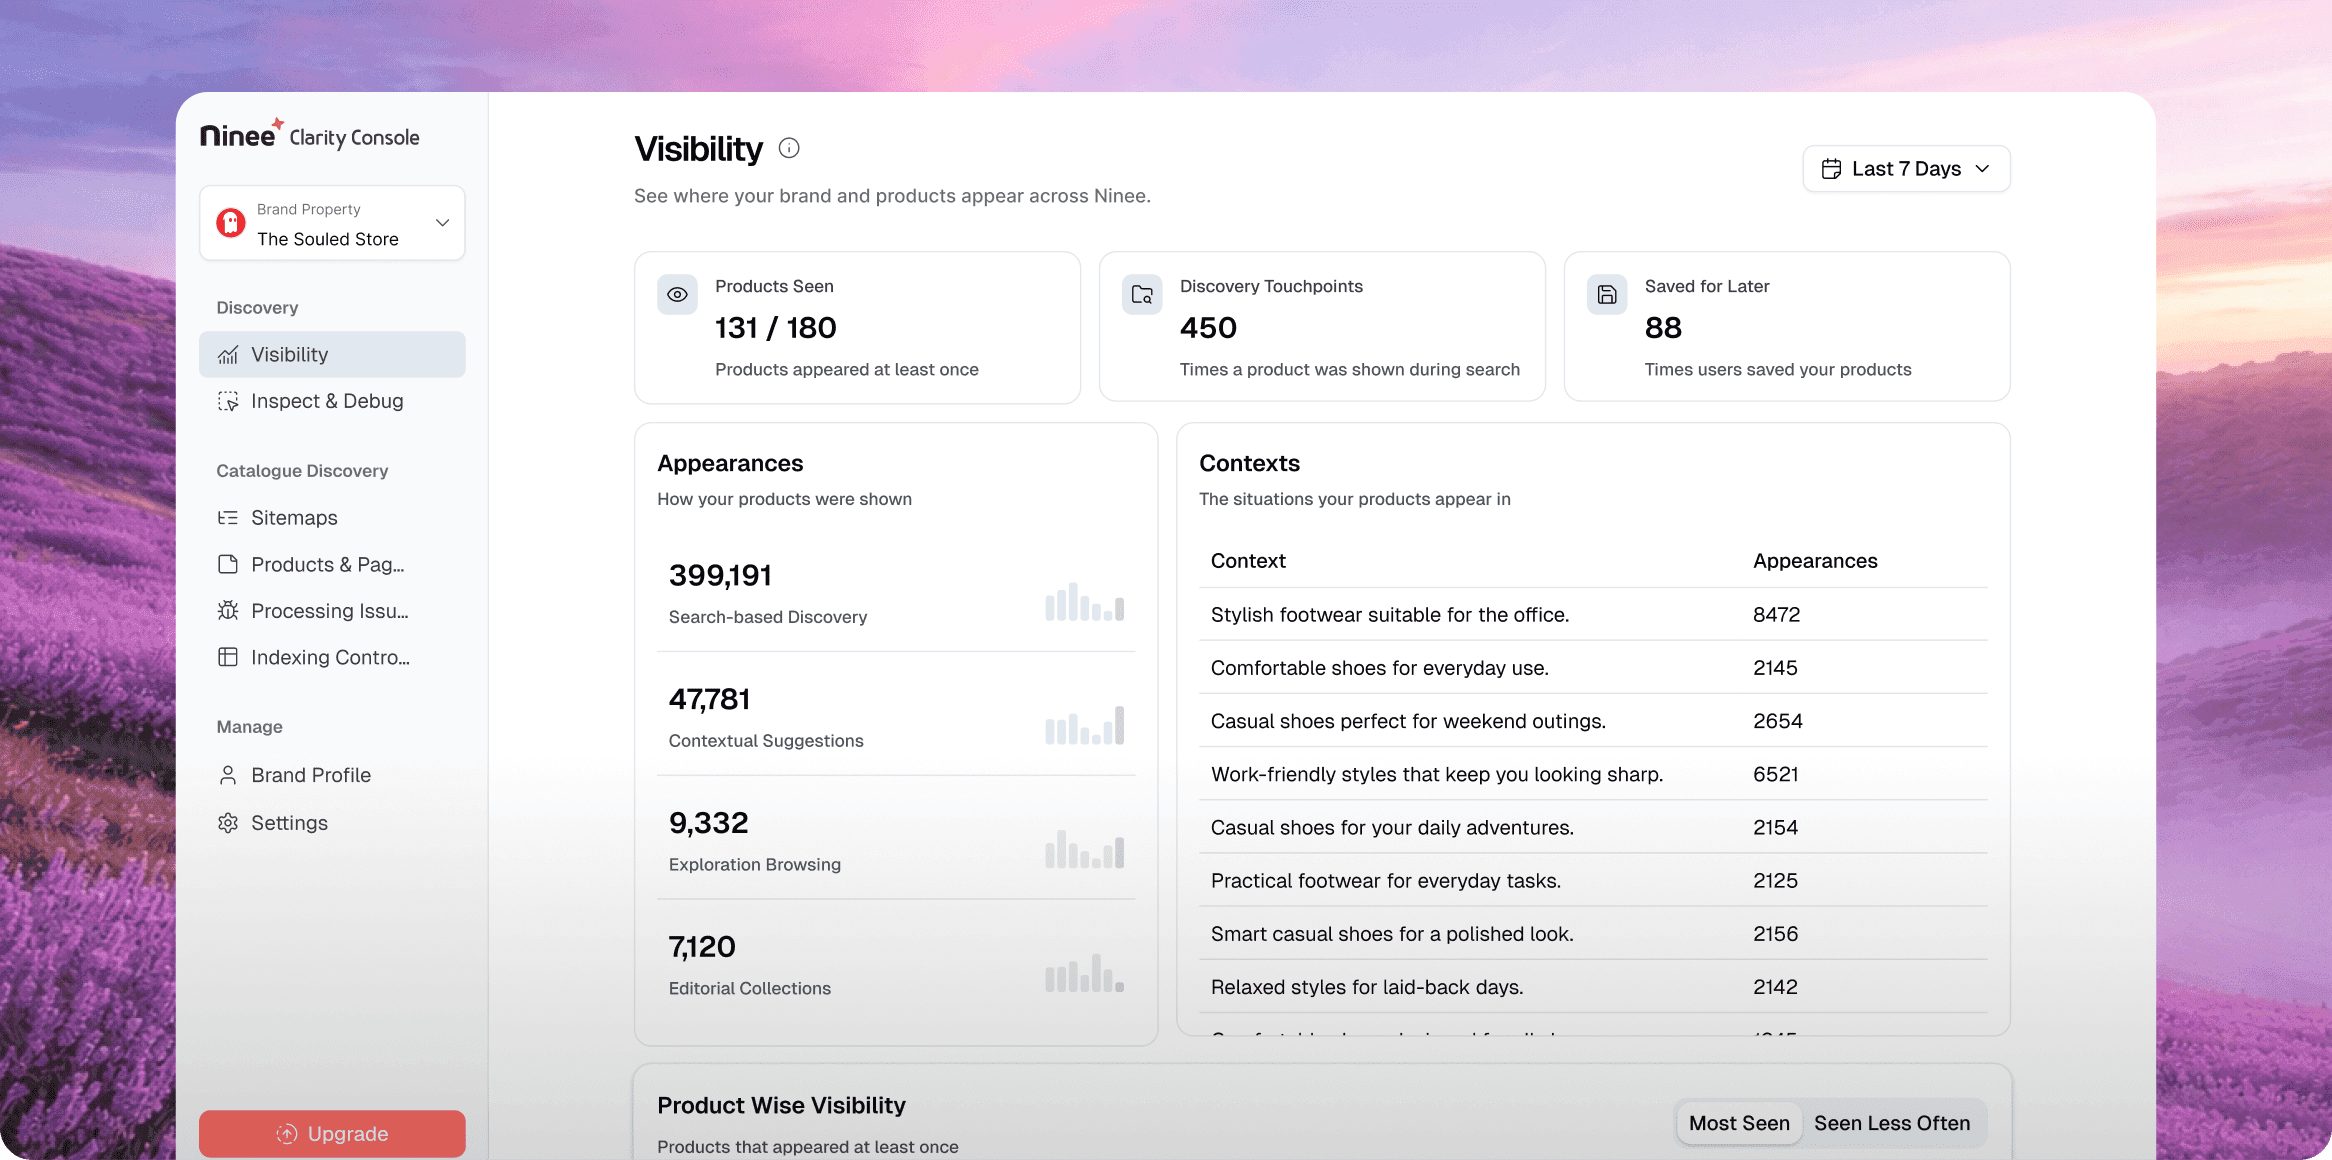Click the Saved for Later disk icon
Screen dimensions: 2332x1160
(x=1607, y=295)
